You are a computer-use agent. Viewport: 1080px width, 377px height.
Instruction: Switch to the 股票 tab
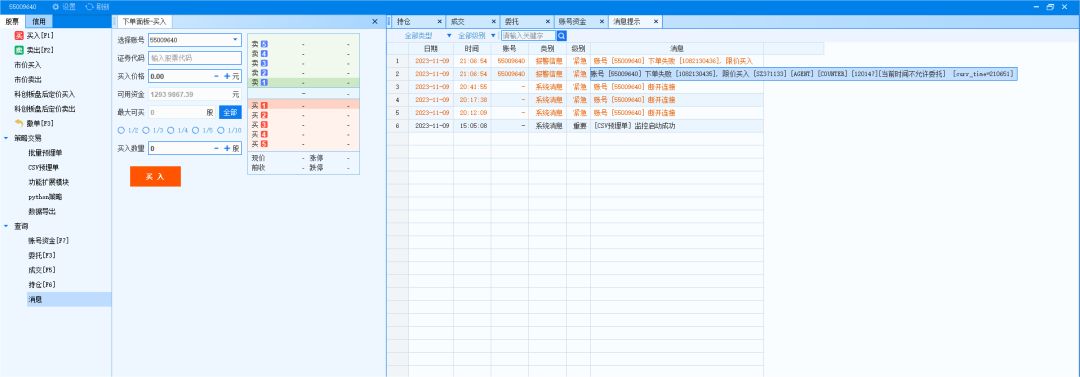[x=12, y=21]
